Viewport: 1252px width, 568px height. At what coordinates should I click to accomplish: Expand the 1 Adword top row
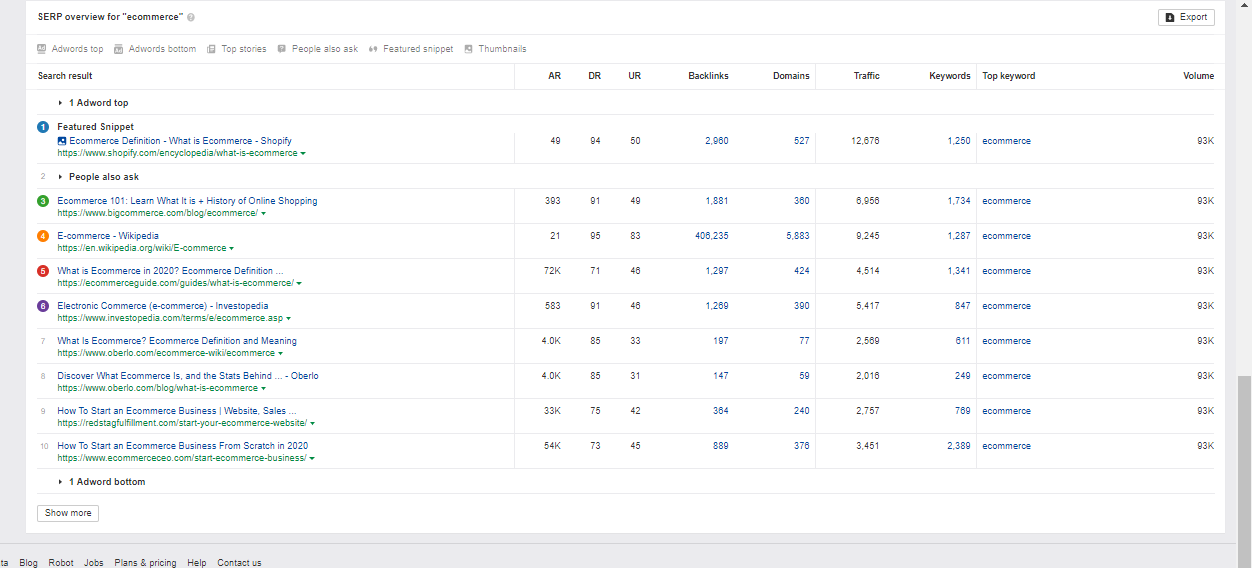point(60,103)
